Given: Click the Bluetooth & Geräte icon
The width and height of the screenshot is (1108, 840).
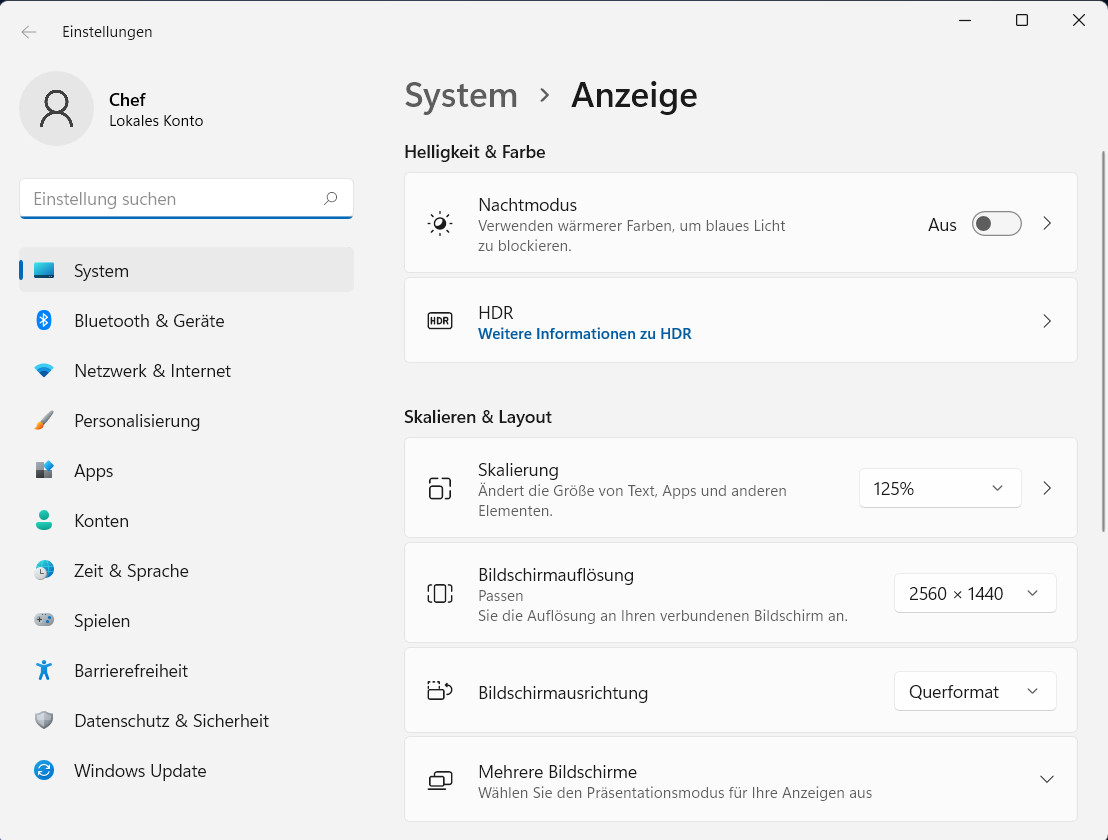Looking at the screenshot, I should [44, 320].
